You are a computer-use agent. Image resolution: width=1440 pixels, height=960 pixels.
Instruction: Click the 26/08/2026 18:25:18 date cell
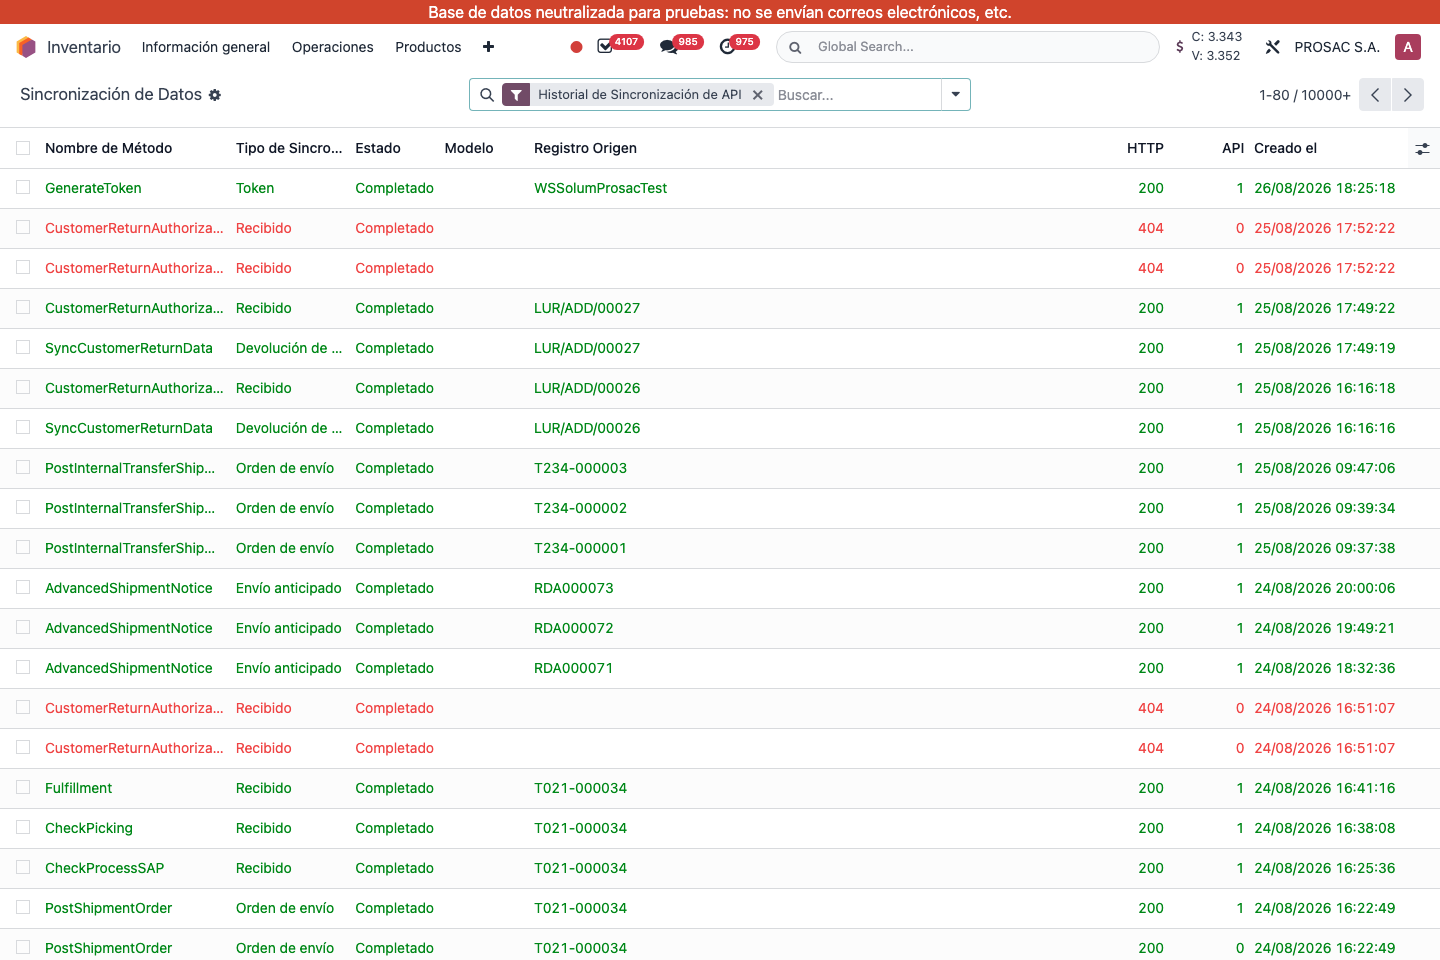(1324, 188)
